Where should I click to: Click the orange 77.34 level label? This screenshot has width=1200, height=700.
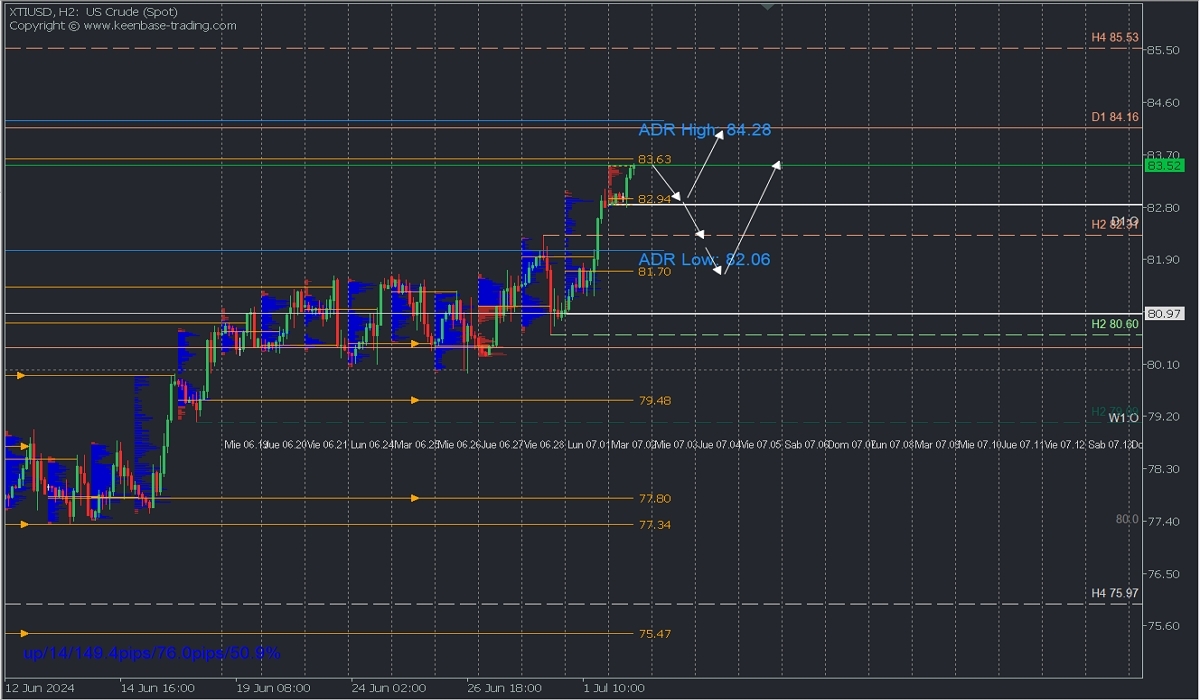654,524
